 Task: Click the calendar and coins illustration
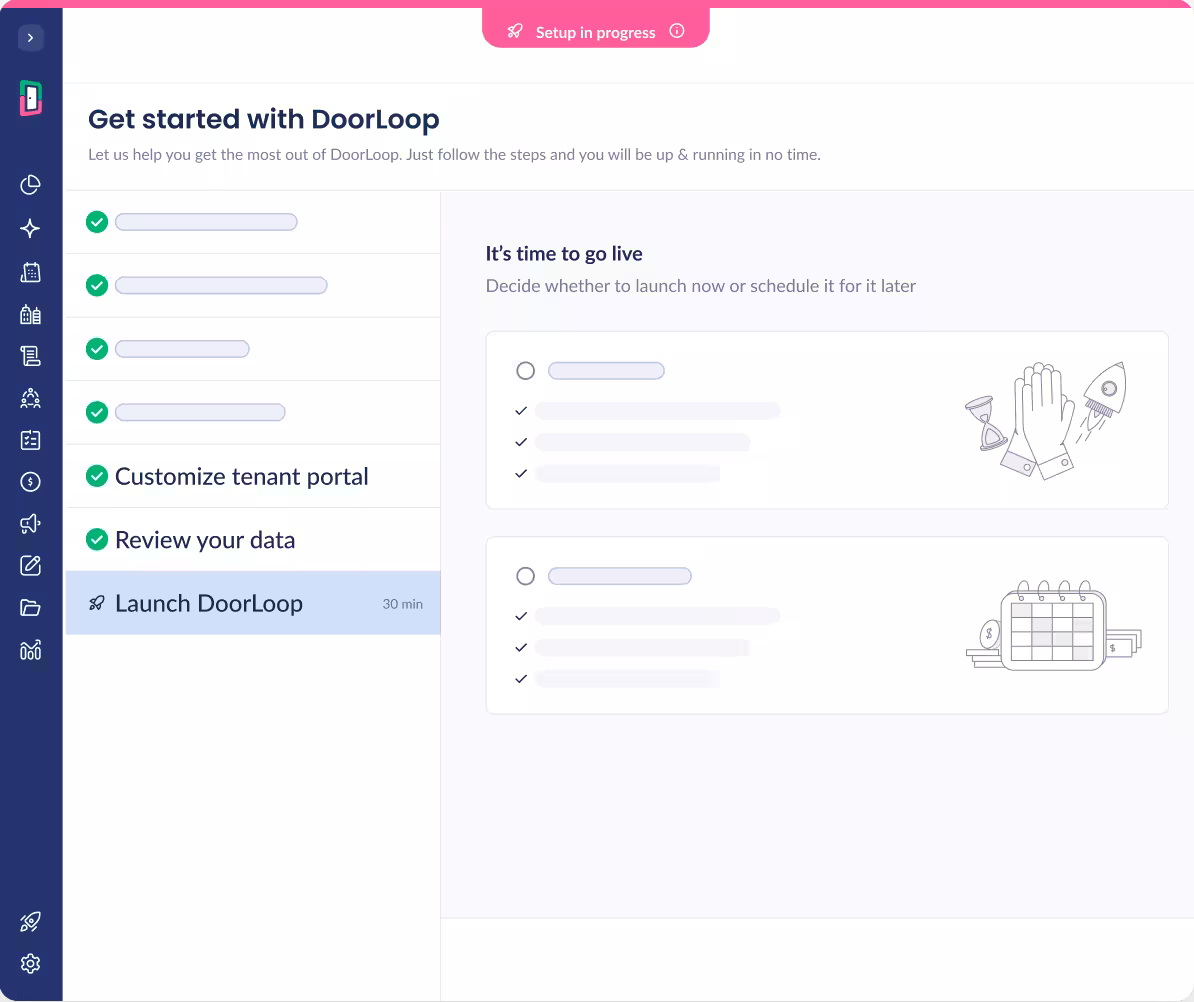click(x=1054, y=625)
